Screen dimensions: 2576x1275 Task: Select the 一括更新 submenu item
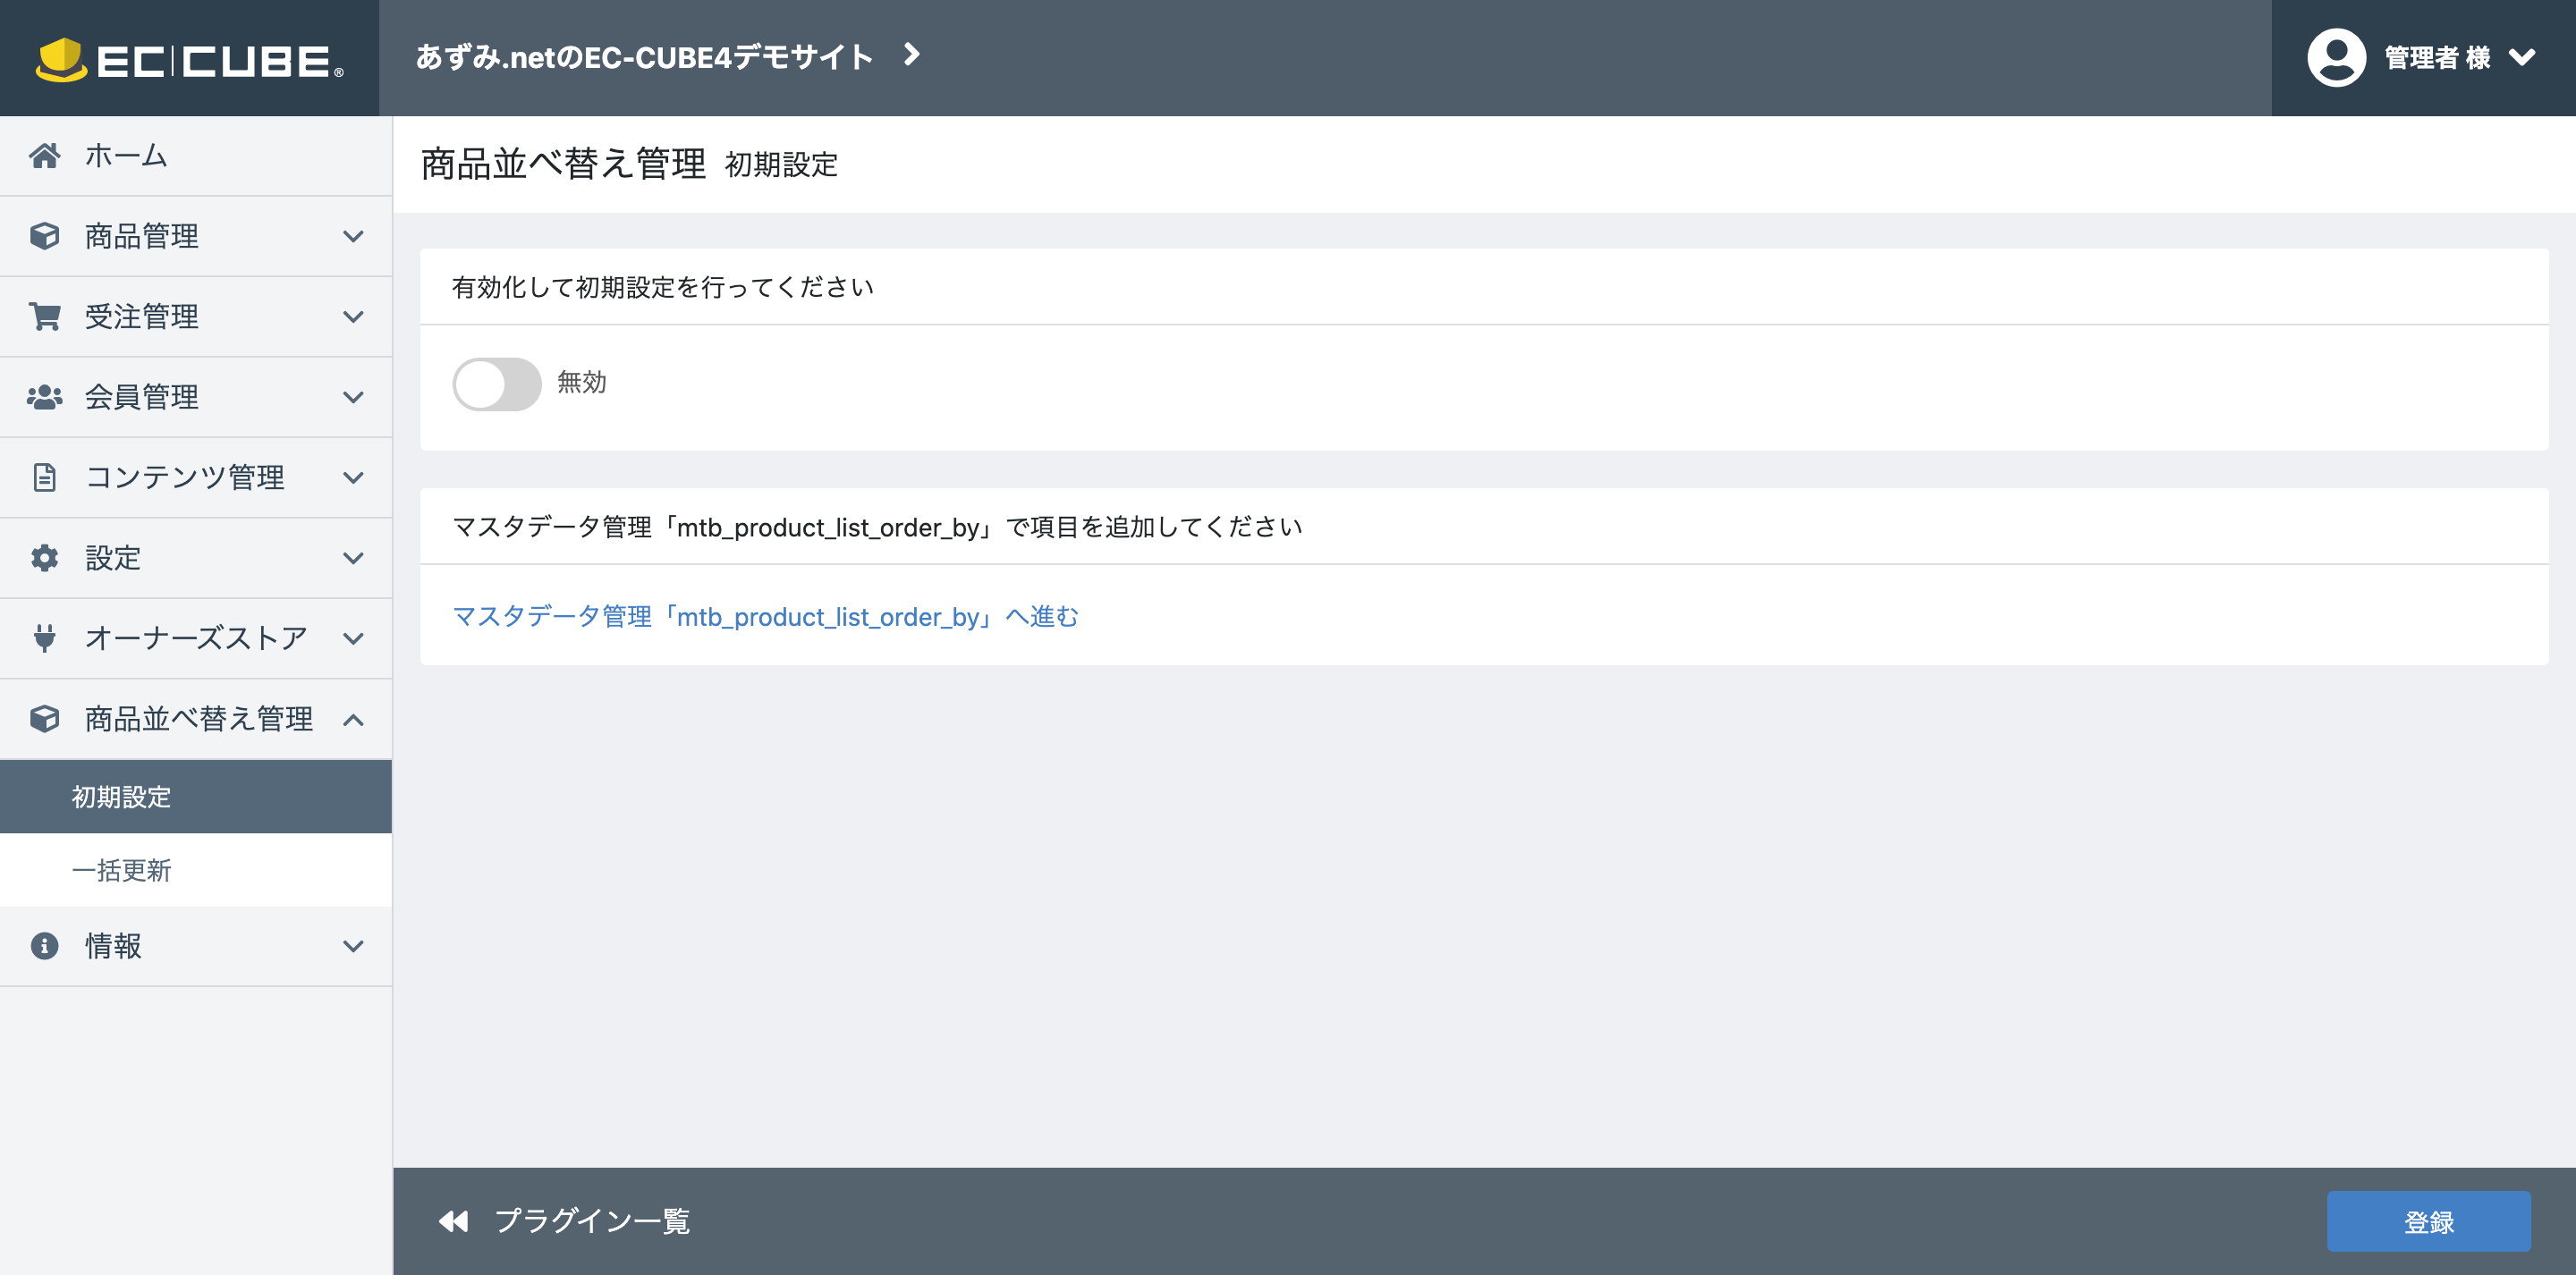(196, 870)
